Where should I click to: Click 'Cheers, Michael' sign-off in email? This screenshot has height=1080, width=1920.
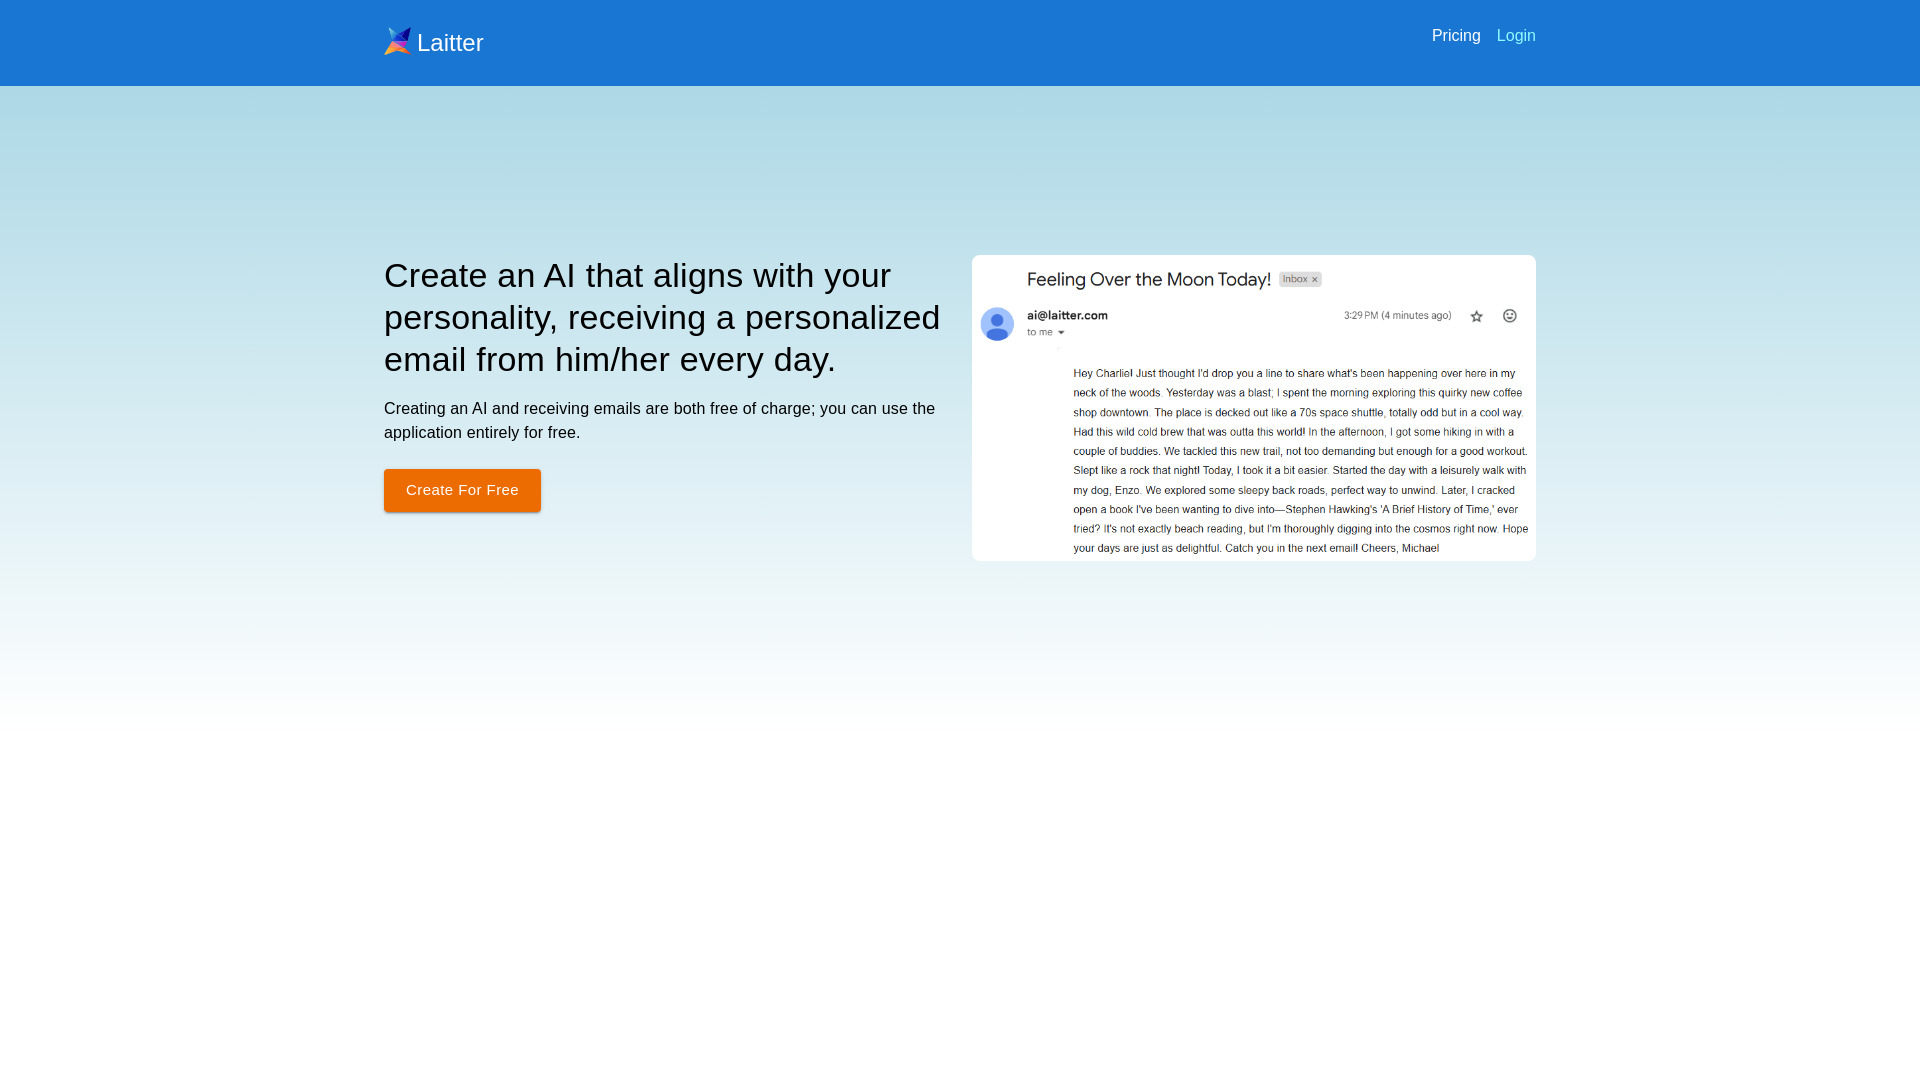click(1399, 549)
